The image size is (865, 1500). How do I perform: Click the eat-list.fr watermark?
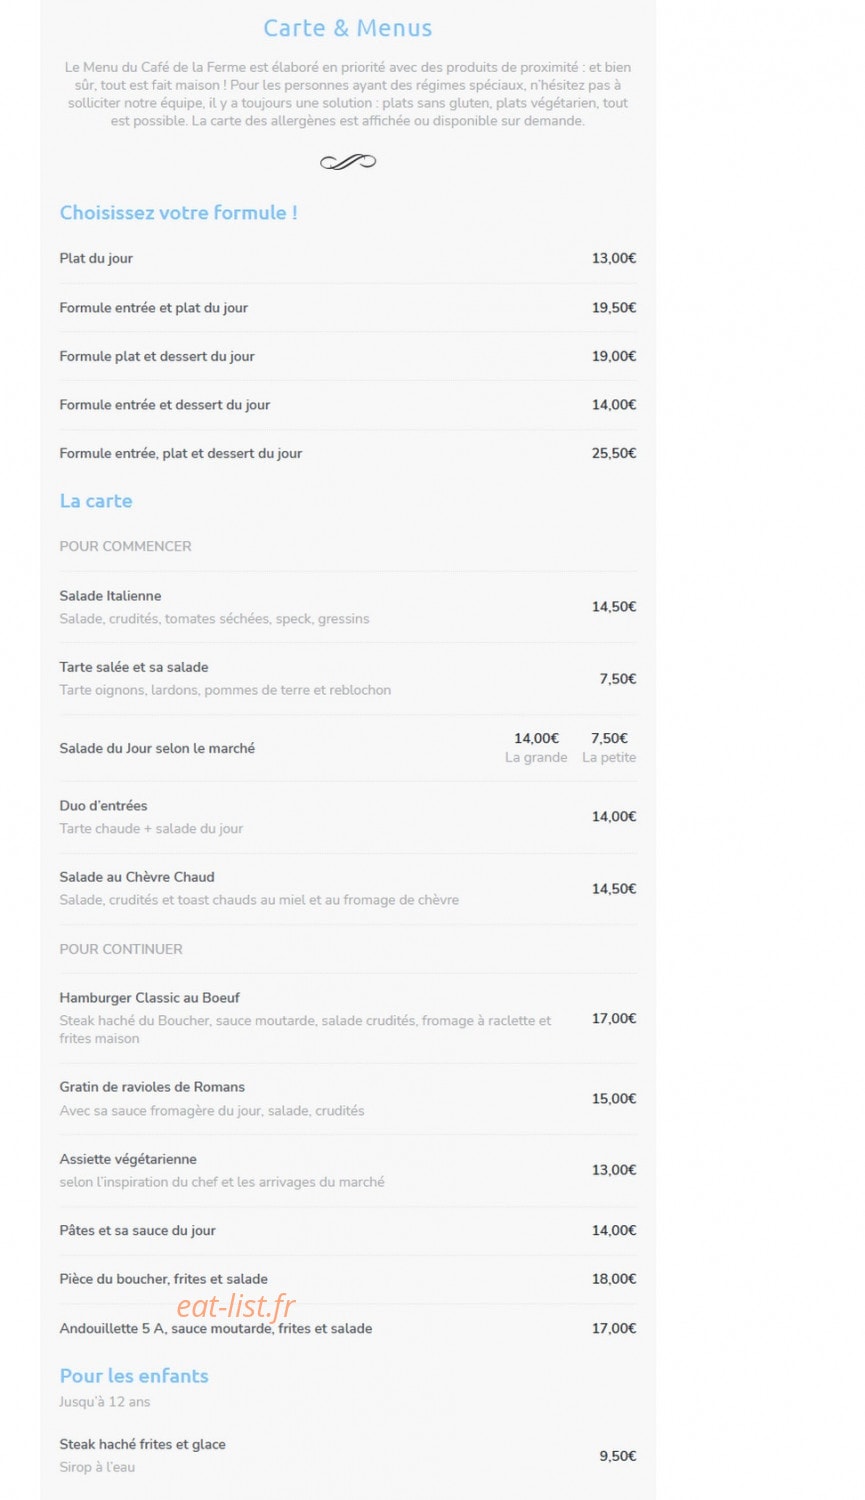pos(236,1306)
